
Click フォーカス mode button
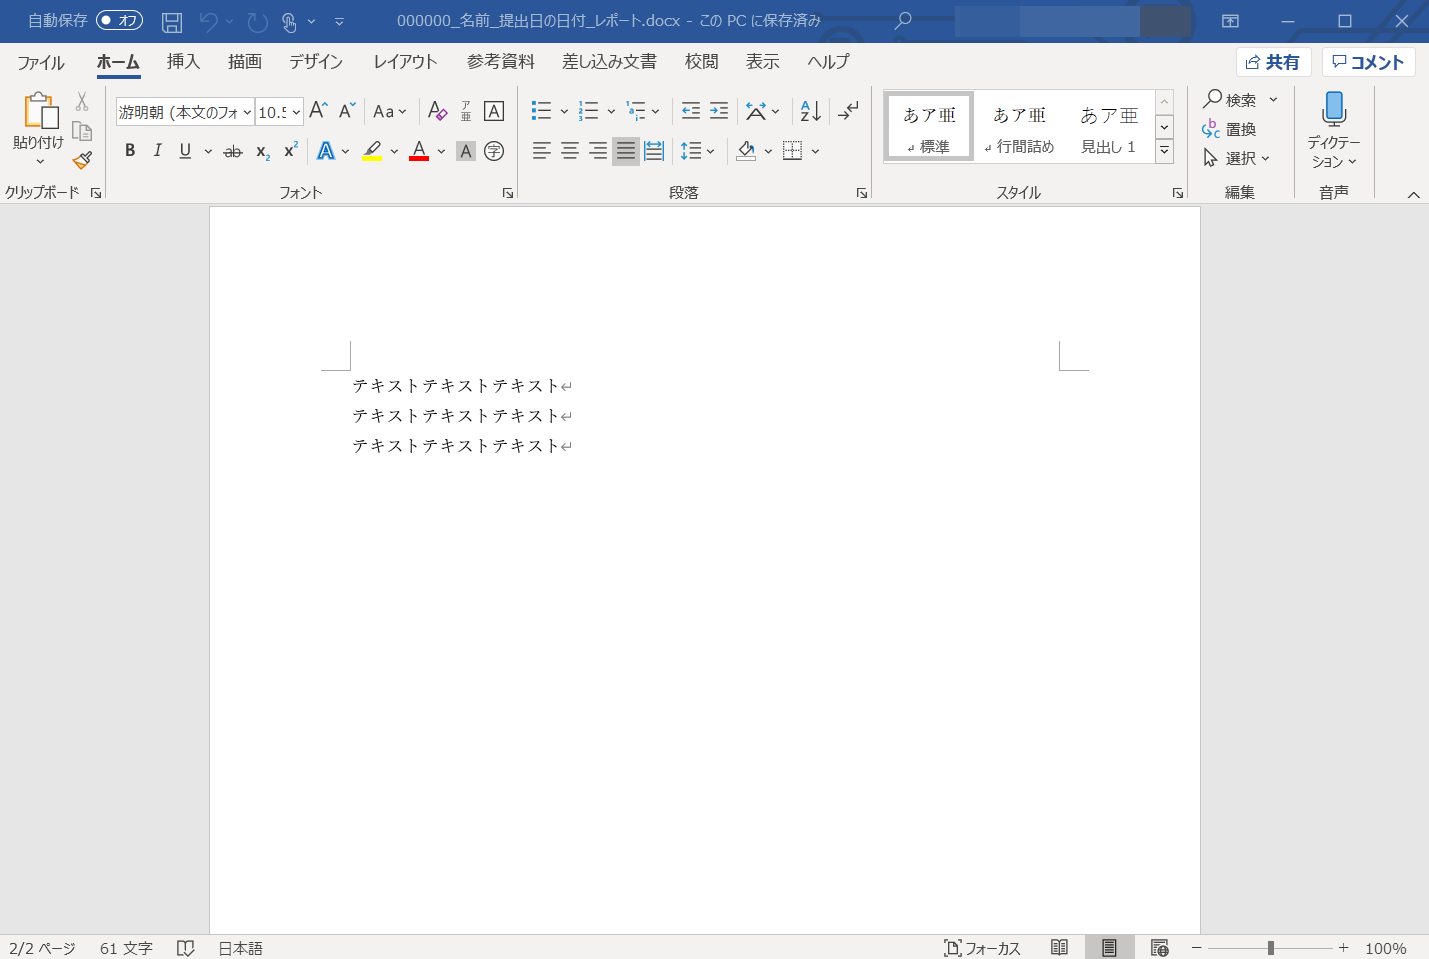(982, 948)
